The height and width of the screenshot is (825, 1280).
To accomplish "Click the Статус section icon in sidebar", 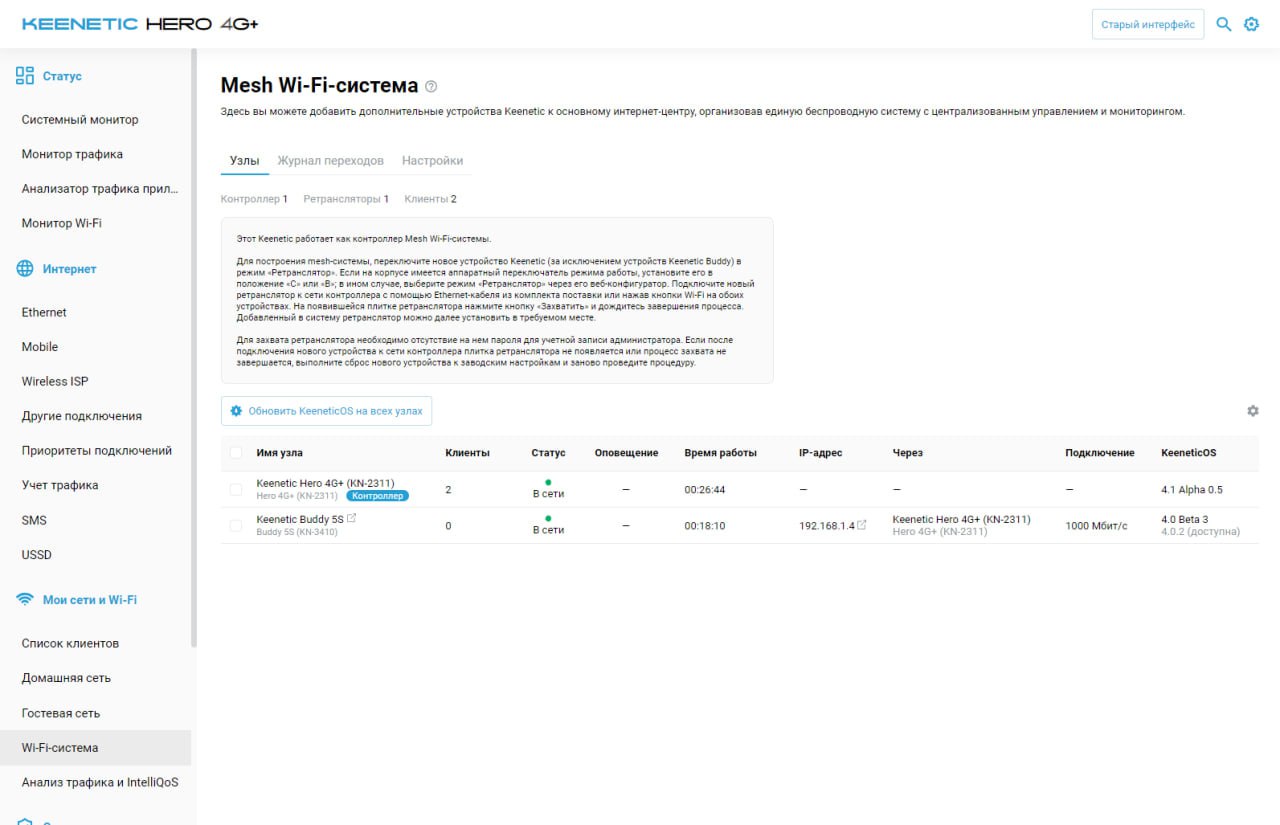I will click(x=25, y=76).
